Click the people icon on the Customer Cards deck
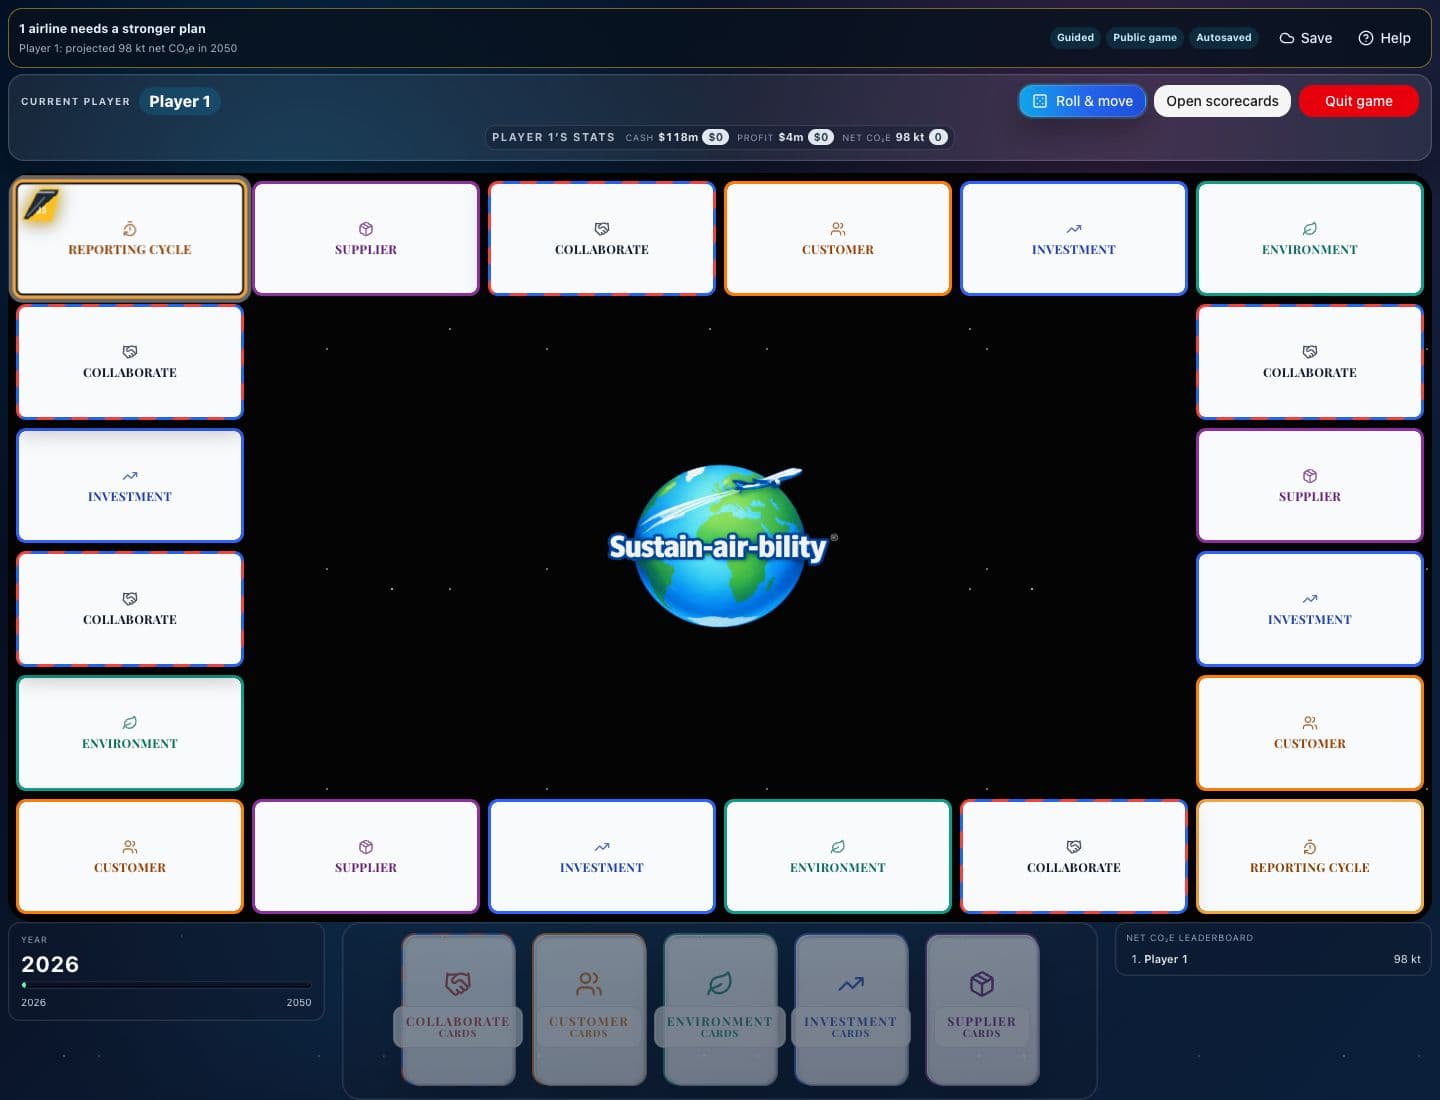Viewport: 1440px width, 1100px height. click(589, 984)
